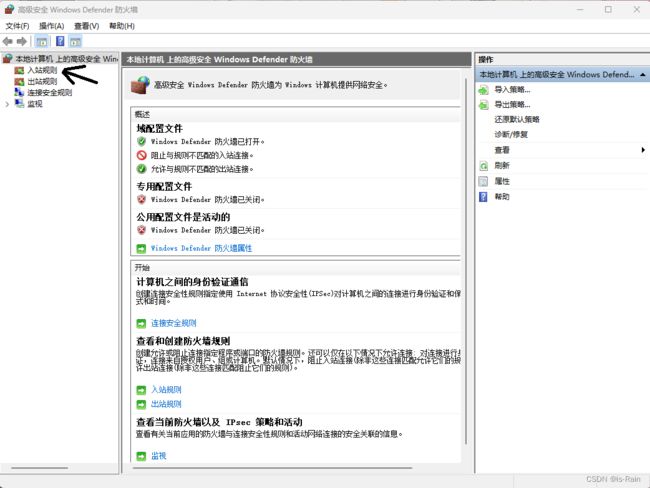Screen dimensions: 650x488
Task: Select 入站规则 in the left tree
Action: [x=42, y=70]
